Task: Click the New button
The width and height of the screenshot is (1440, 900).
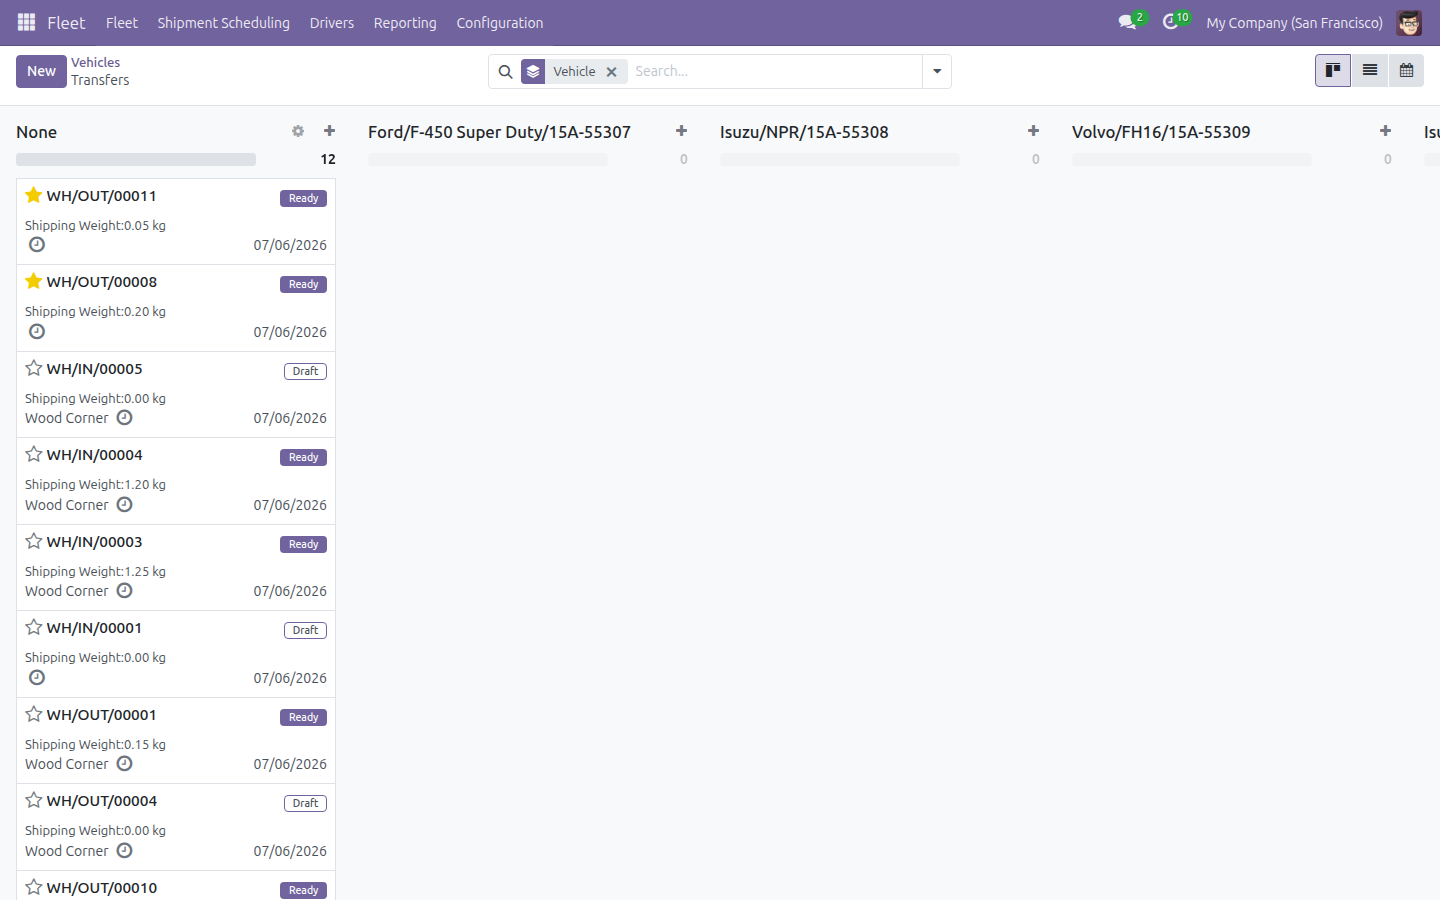Action: (x=41, y=71)
